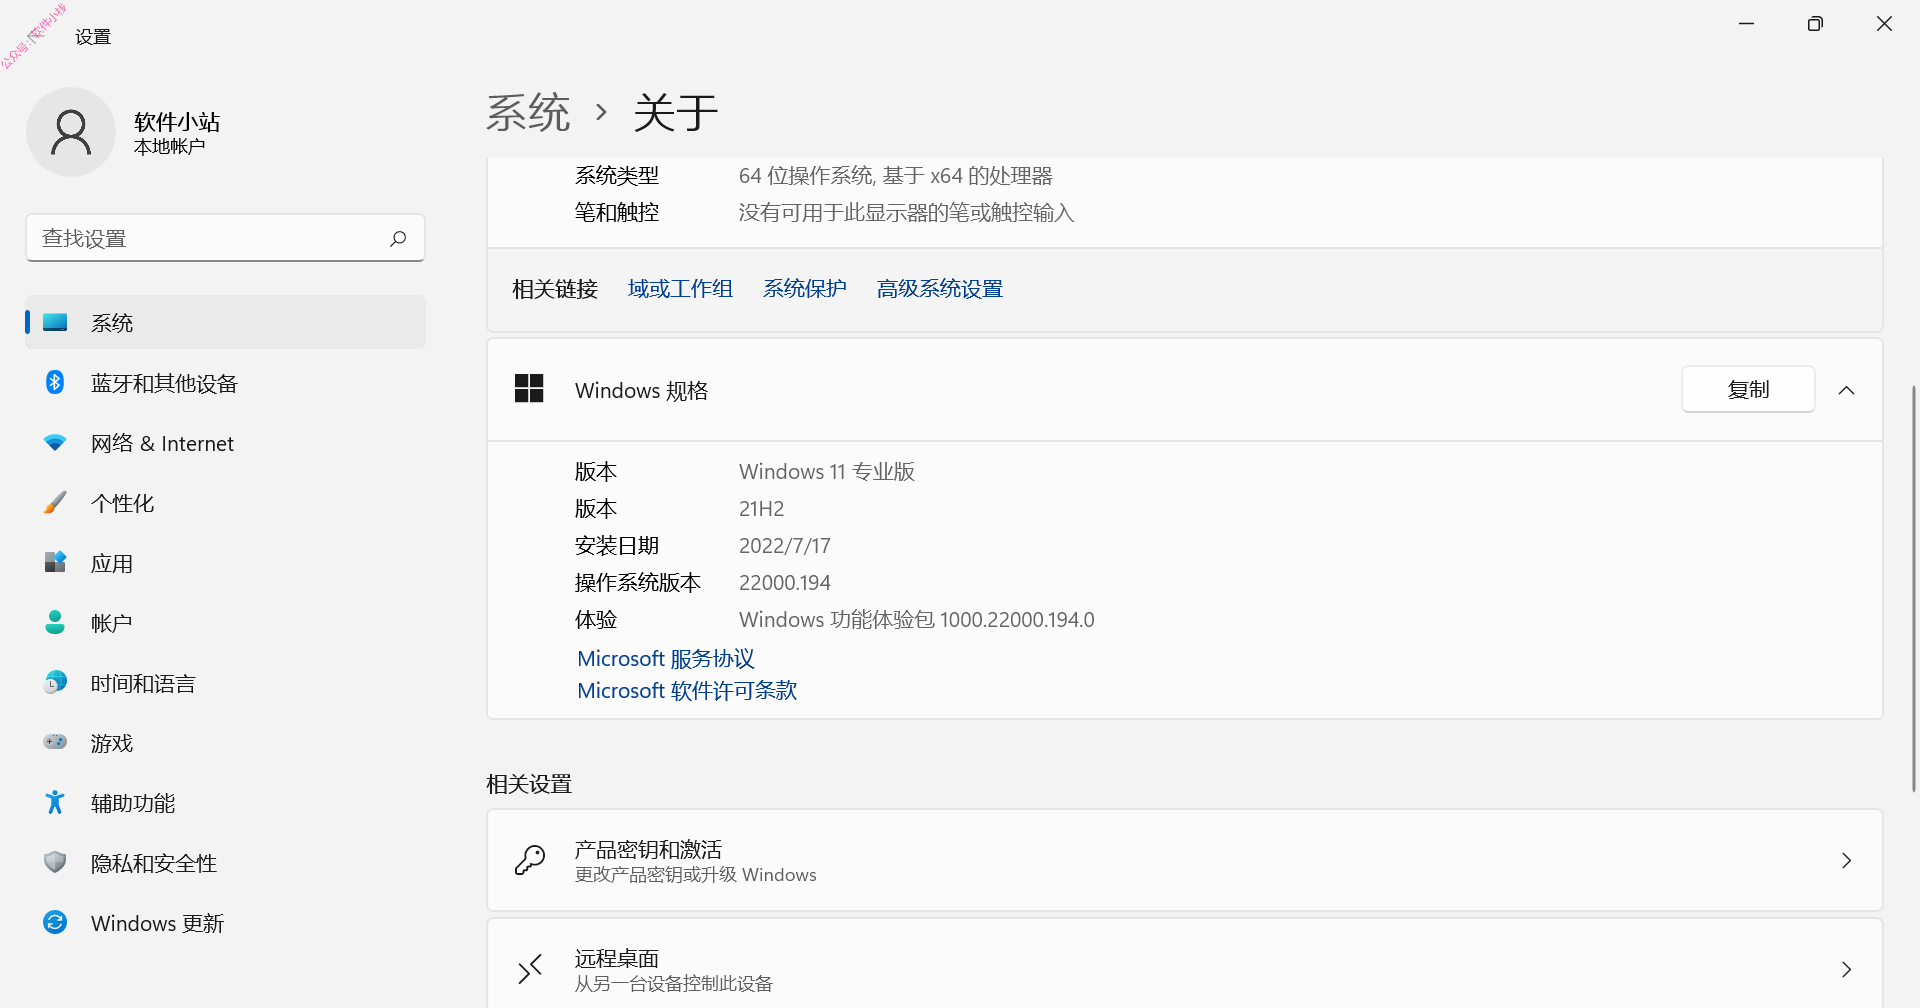This screenshot has width=1920, height=1008.
Task: Open Microsoft 服务协议 link
Action: tap(666, 659)
